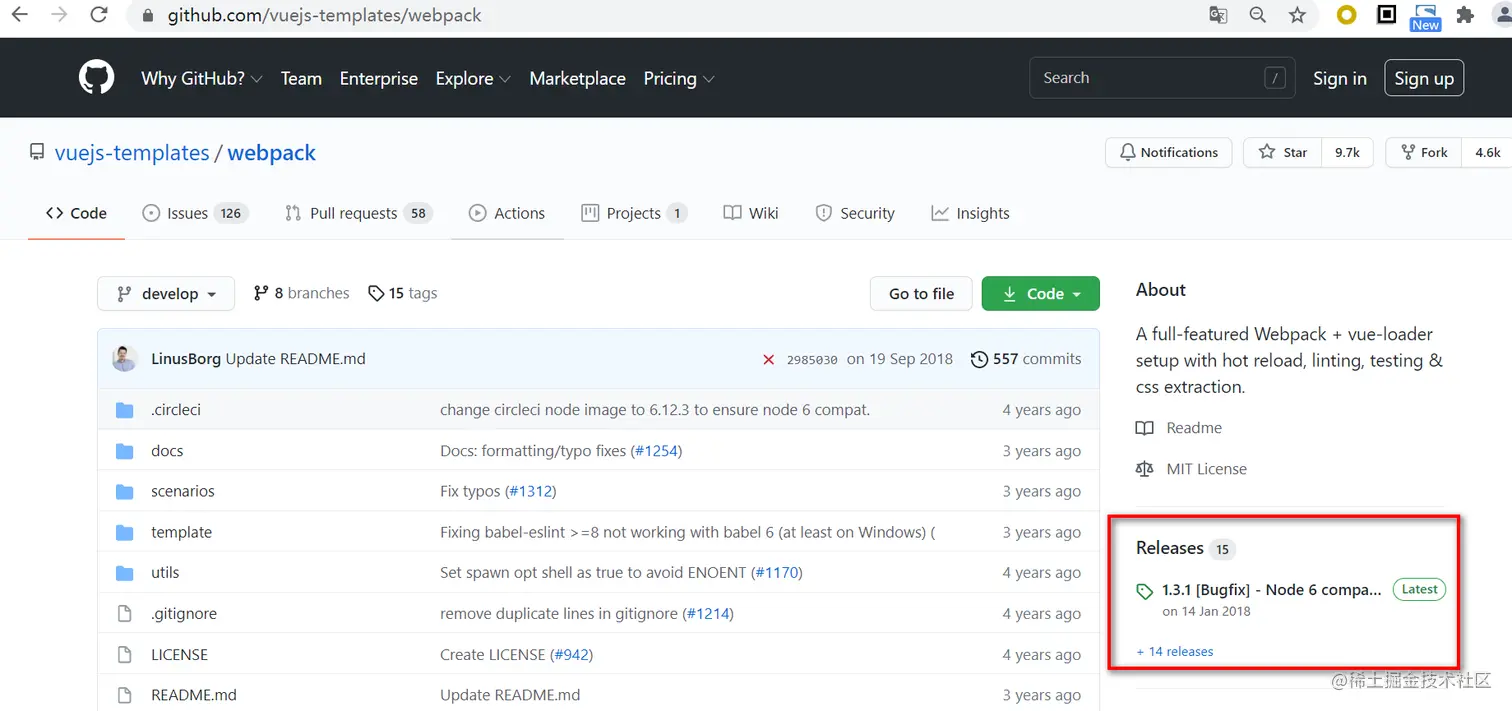
Task: Click the Sign in link
Action: click(1339, 78)
